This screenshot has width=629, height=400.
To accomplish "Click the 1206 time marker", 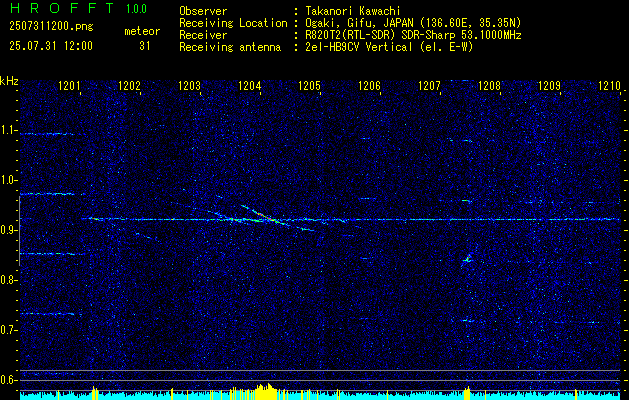I will coord(369,86).
